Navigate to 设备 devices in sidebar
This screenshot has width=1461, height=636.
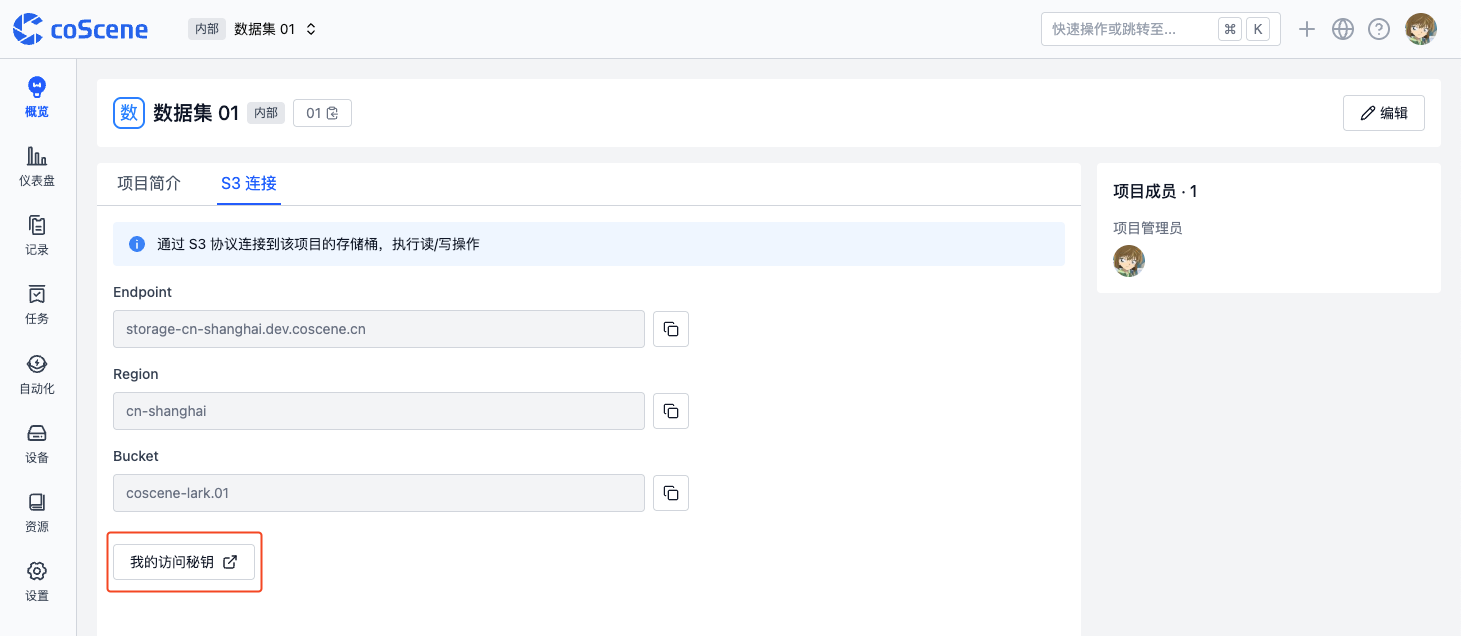point(37,442)
